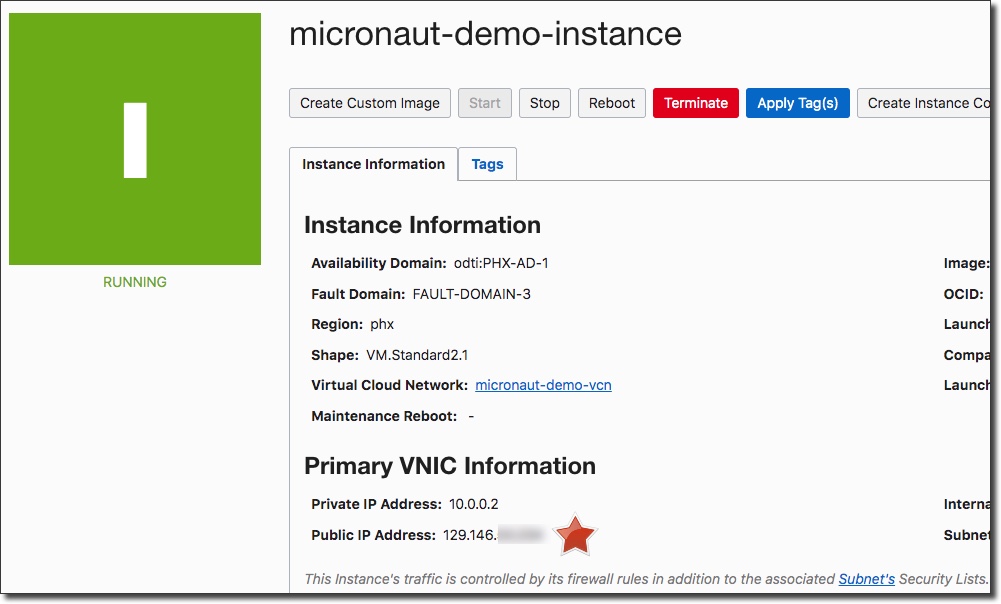Reboot the micronaut-demo-instance

[612, 103]
